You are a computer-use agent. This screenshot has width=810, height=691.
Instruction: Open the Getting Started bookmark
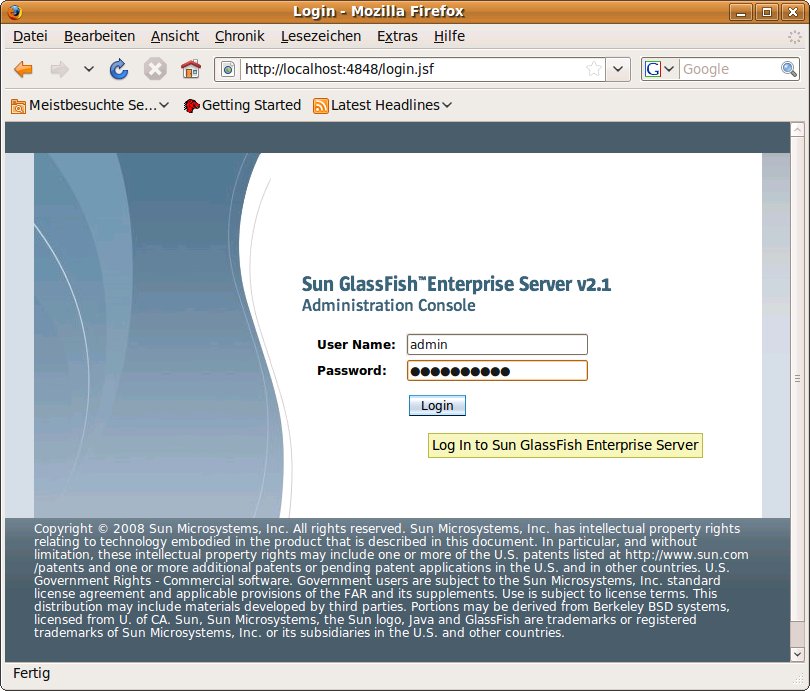click(242, 105)
